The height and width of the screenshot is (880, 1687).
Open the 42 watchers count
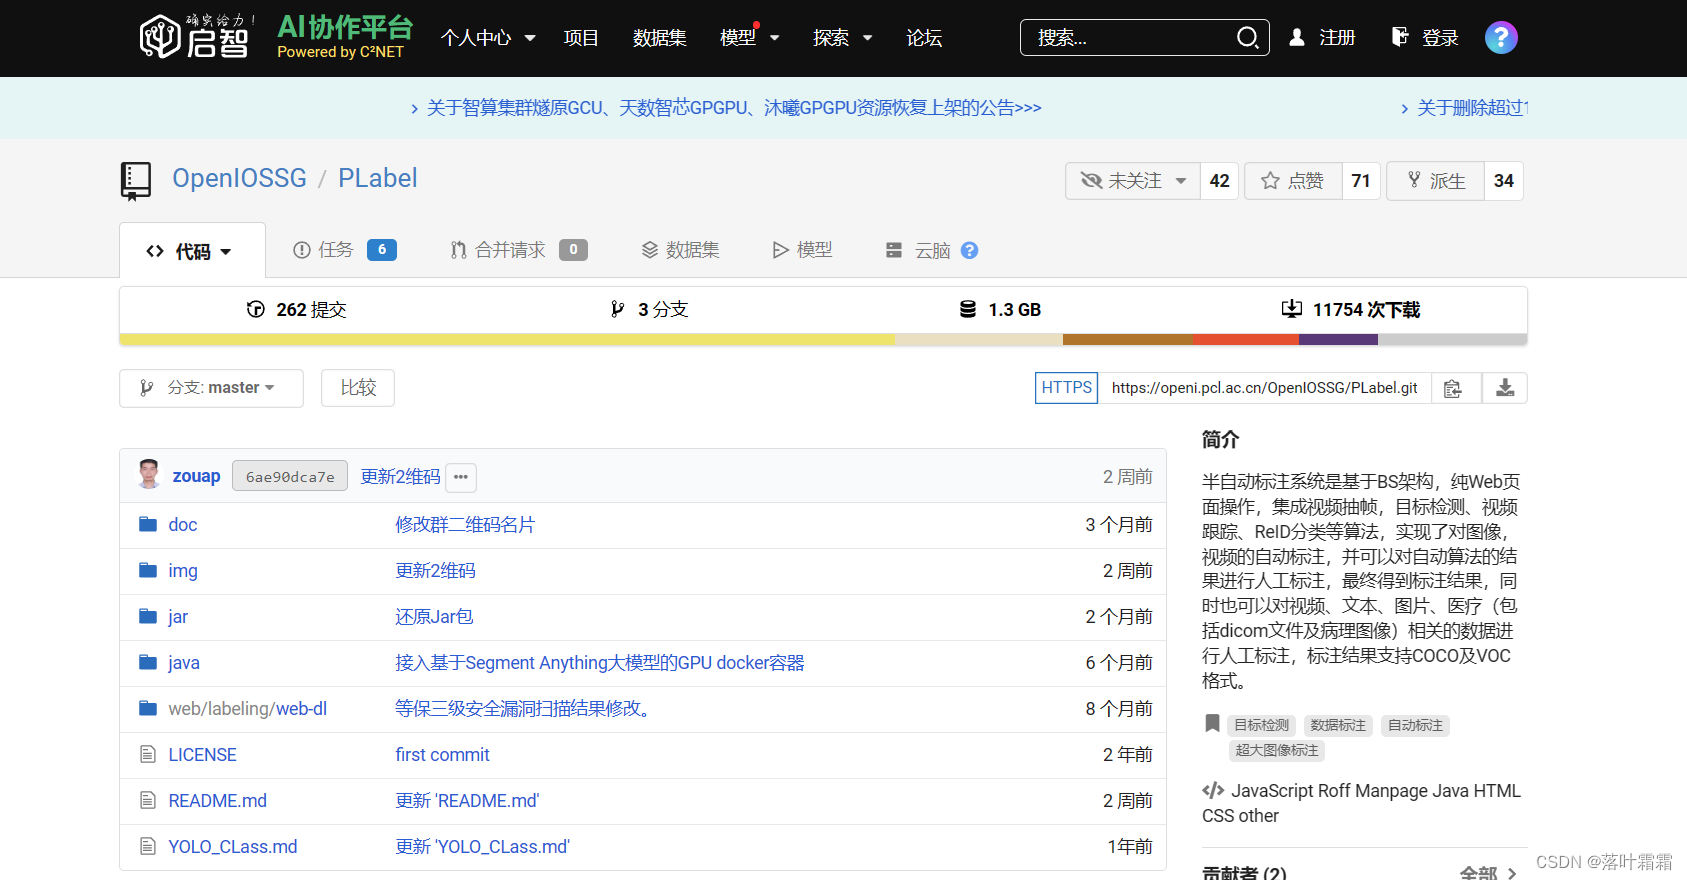(x=1219, y=181)
